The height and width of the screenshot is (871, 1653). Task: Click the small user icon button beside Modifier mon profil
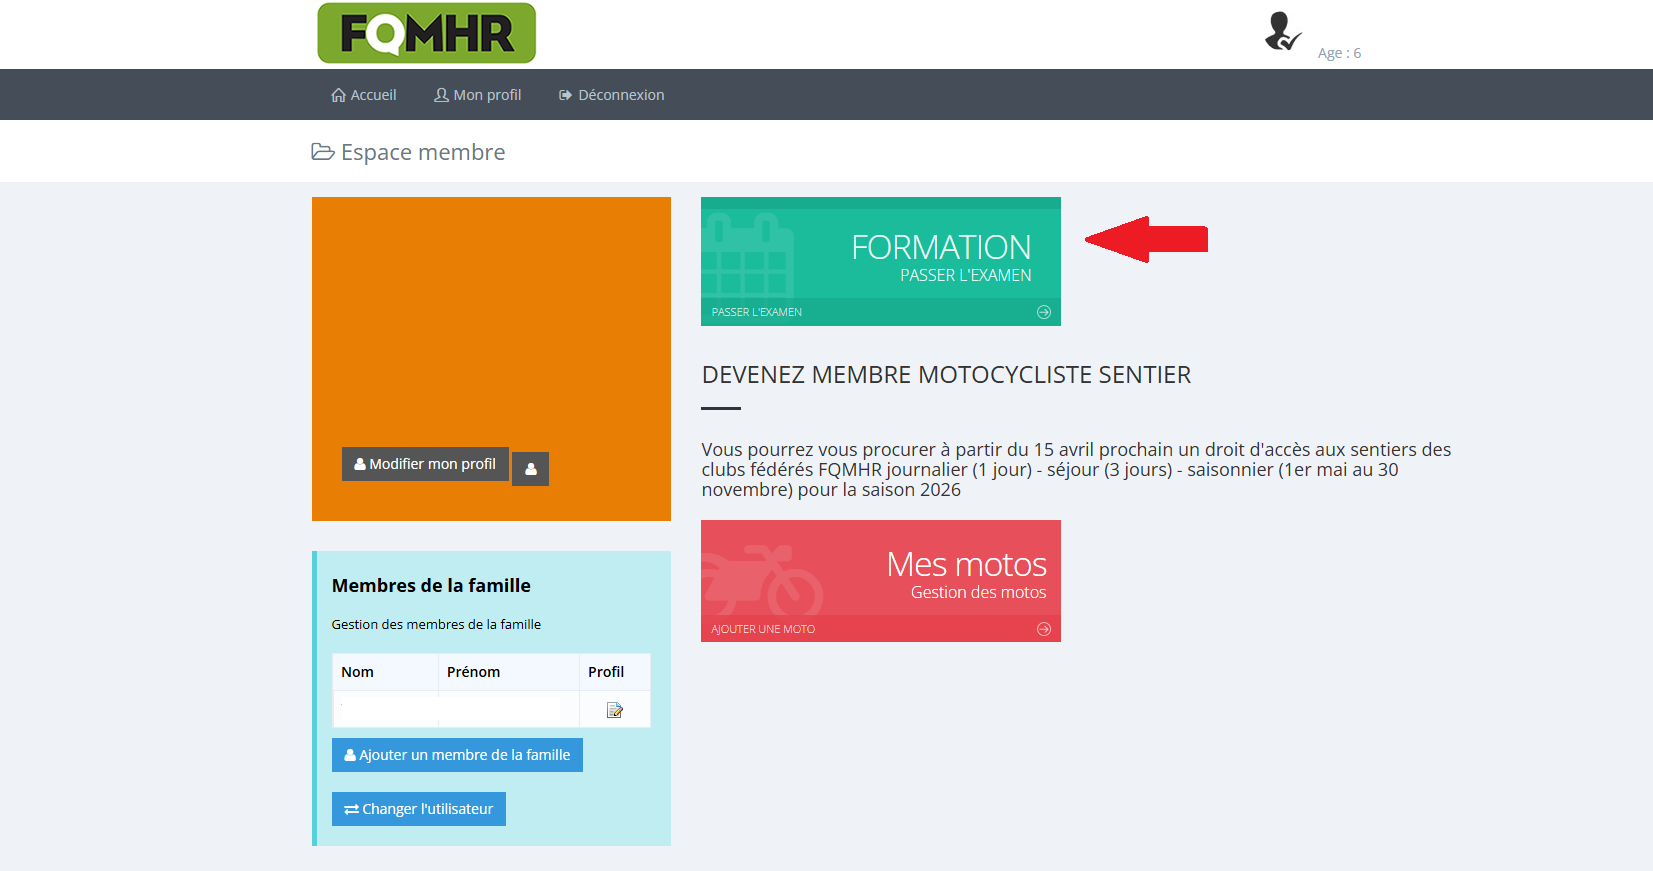pyautogui.click(x=530, y=468)
